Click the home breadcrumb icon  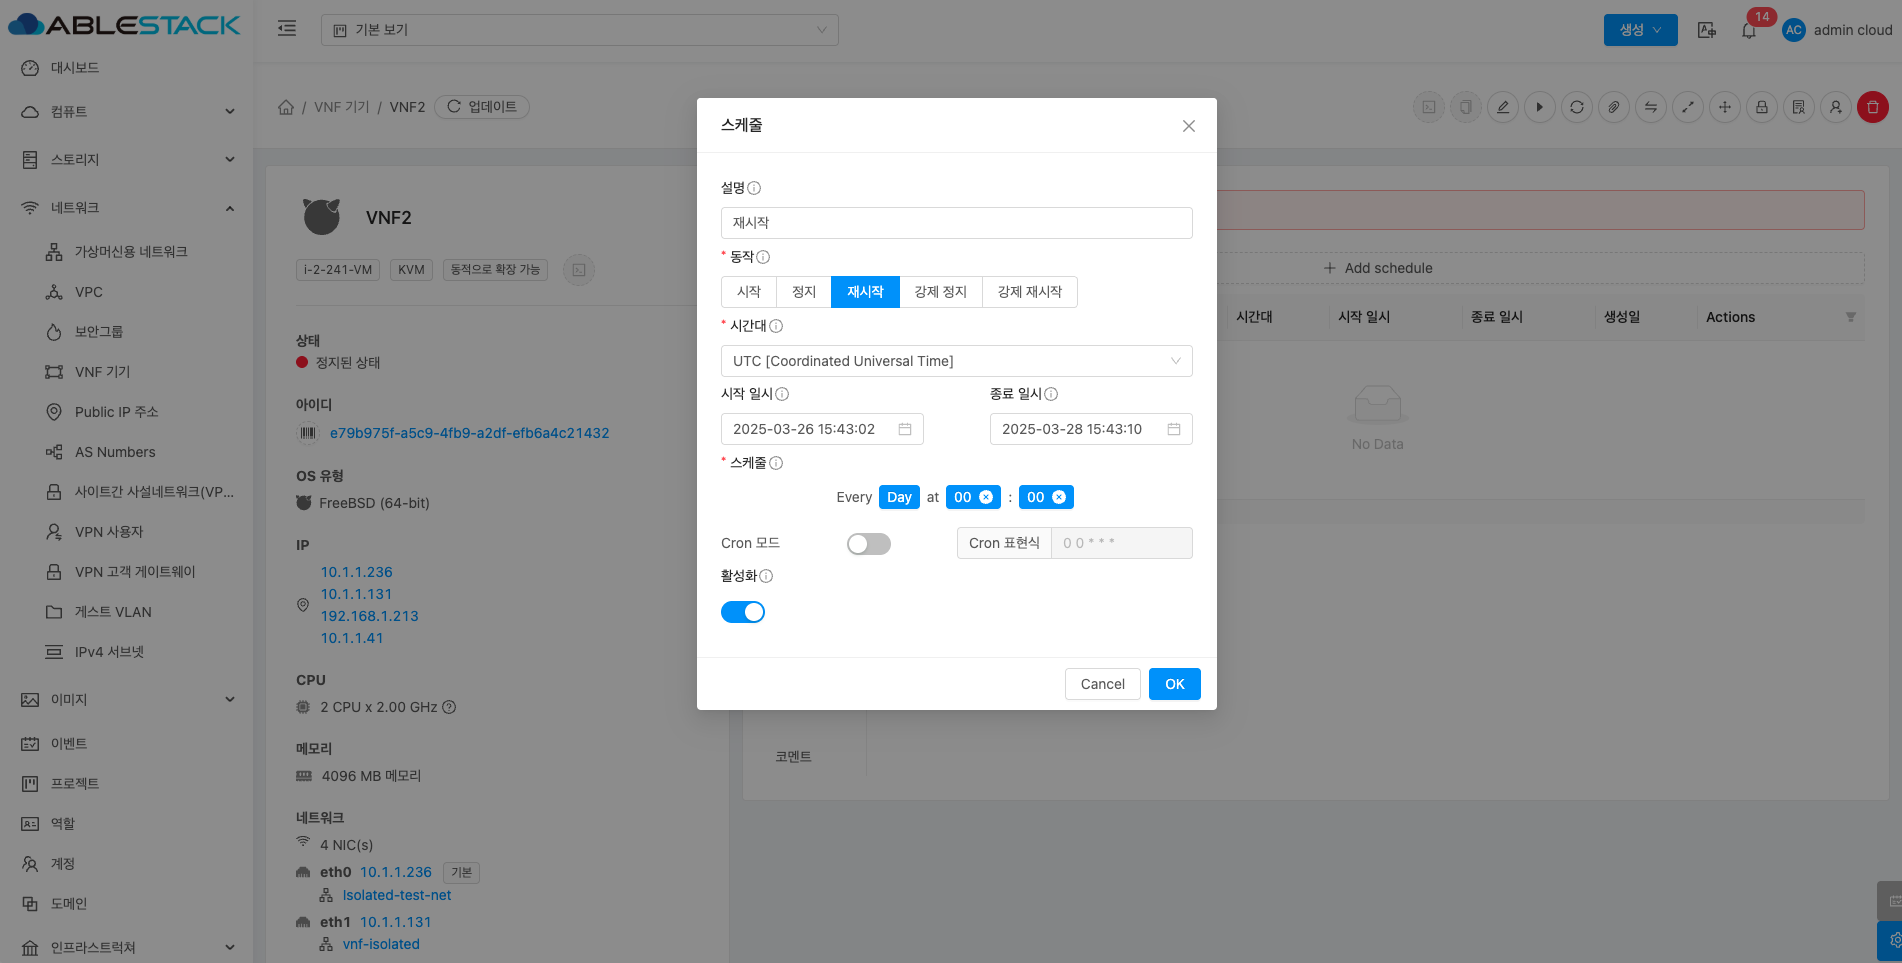pyautogui.click(x=286, y=107)
